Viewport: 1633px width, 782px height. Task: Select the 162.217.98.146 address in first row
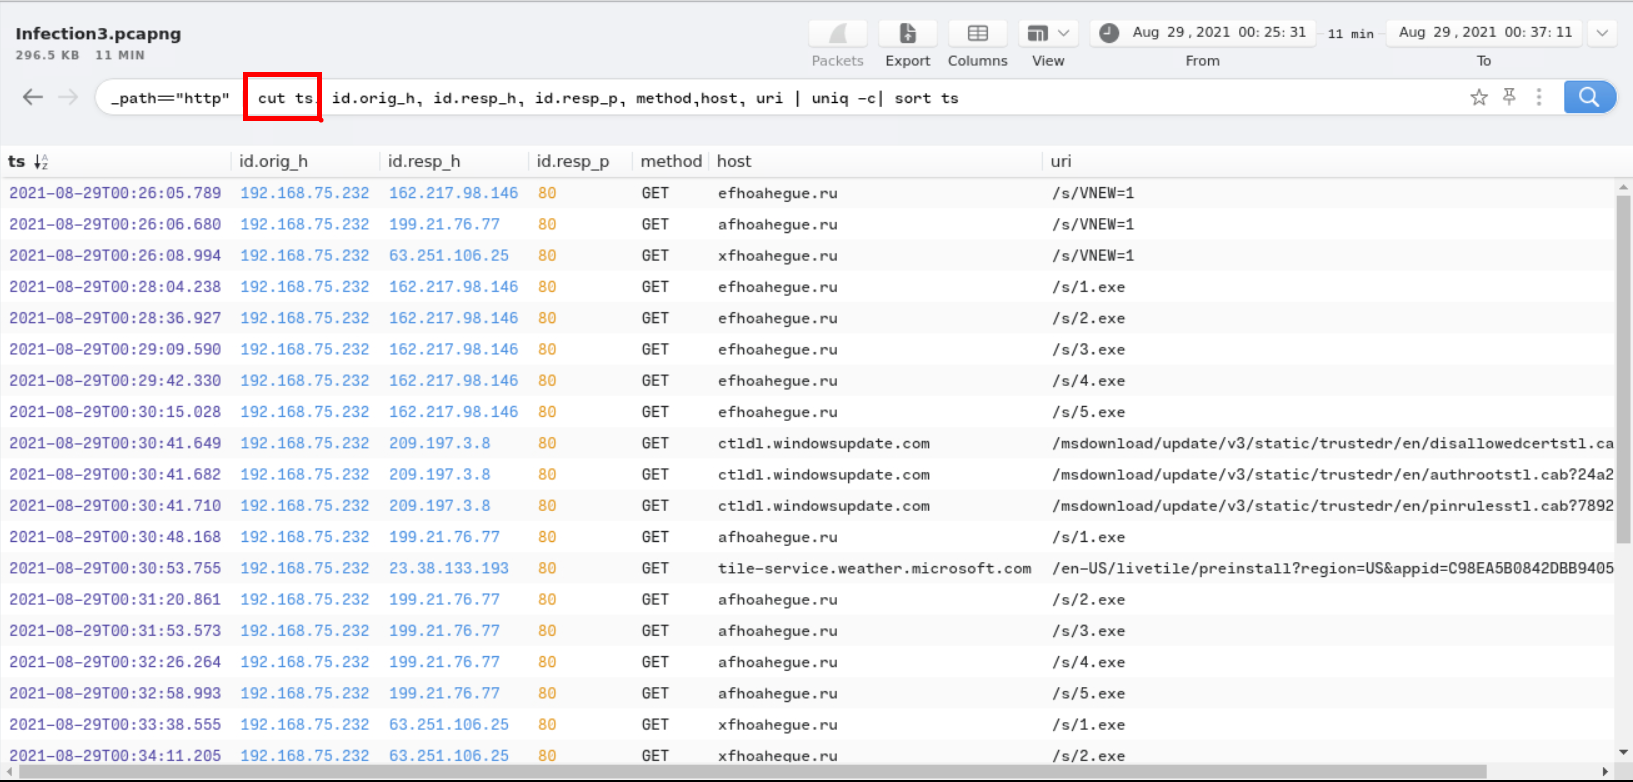453,193
